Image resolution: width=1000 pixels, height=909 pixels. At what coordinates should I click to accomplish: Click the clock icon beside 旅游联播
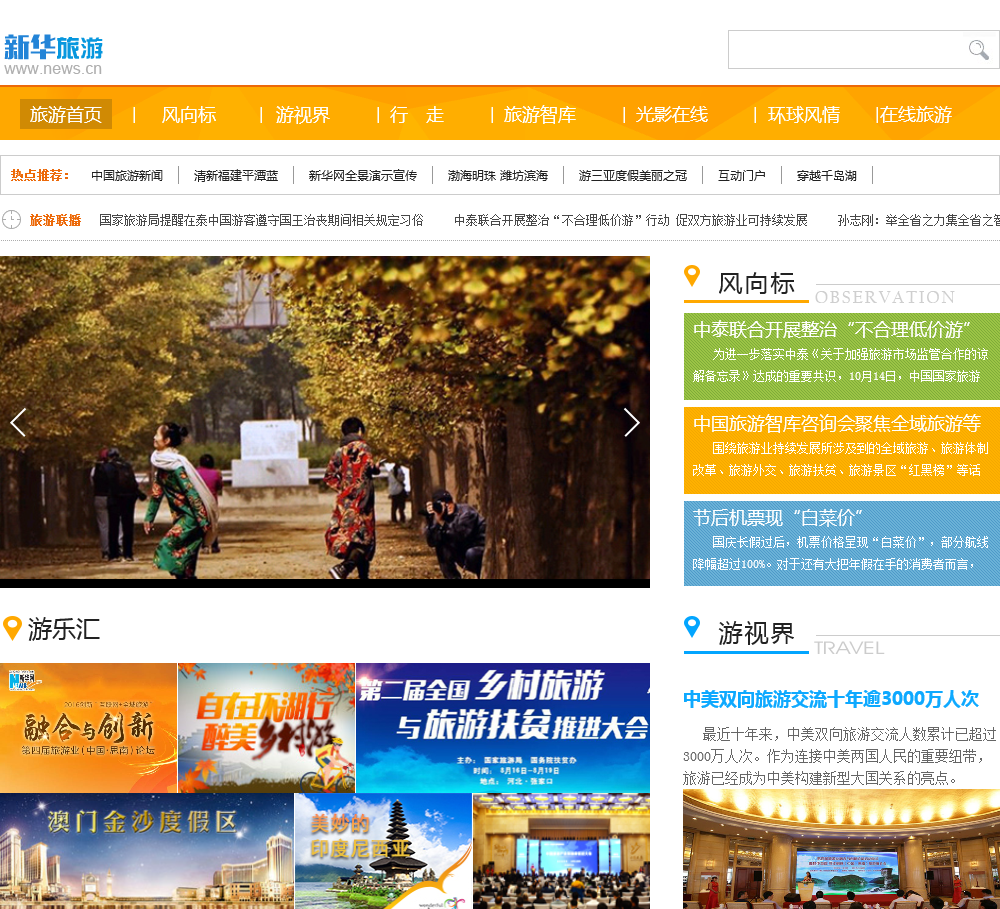point(11,220)
